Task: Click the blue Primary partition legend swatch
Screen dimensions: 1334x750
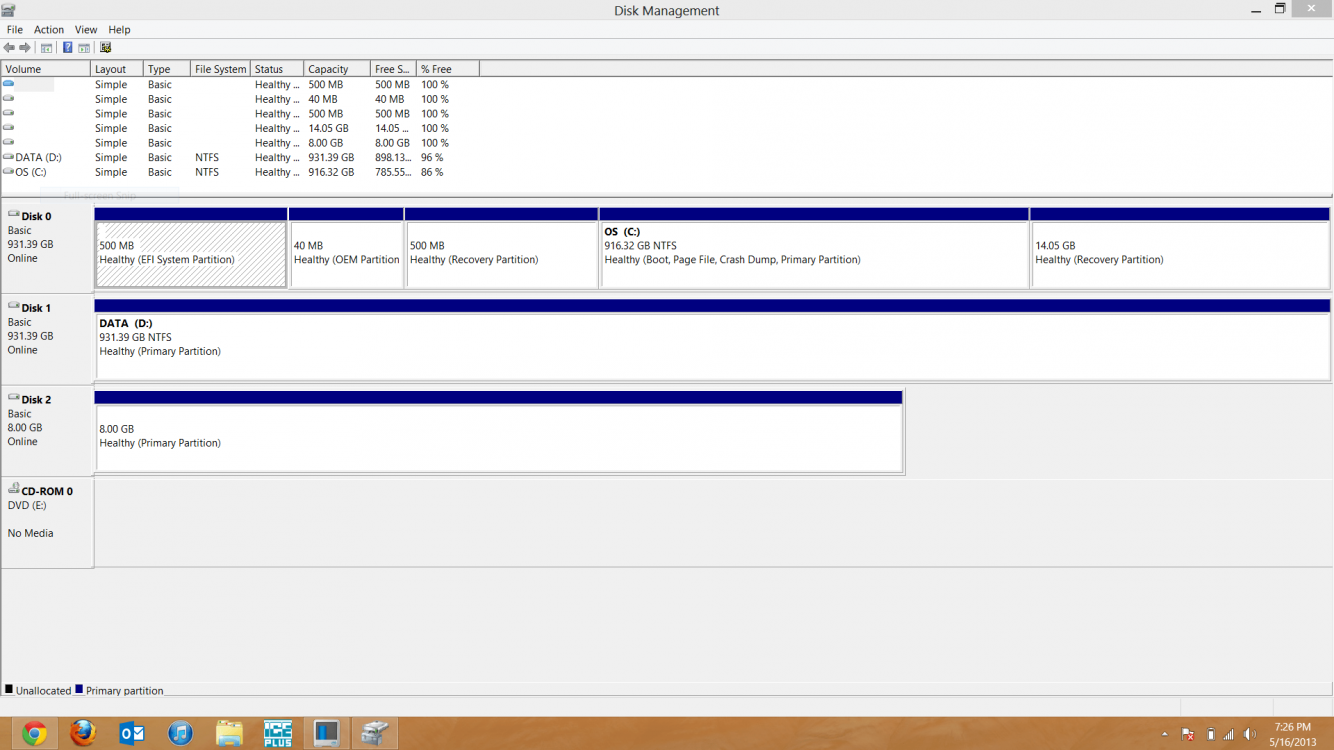Action: pyautogui.click(x=79, y=689)
